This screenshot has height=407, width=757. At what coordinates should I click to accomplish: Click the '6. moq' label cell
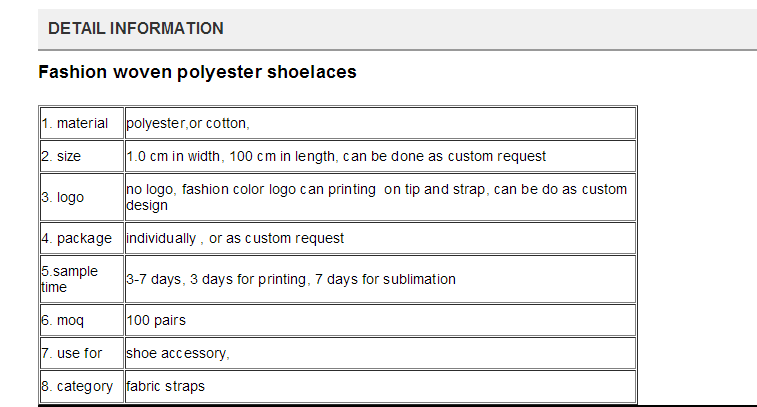coord(82,321)
